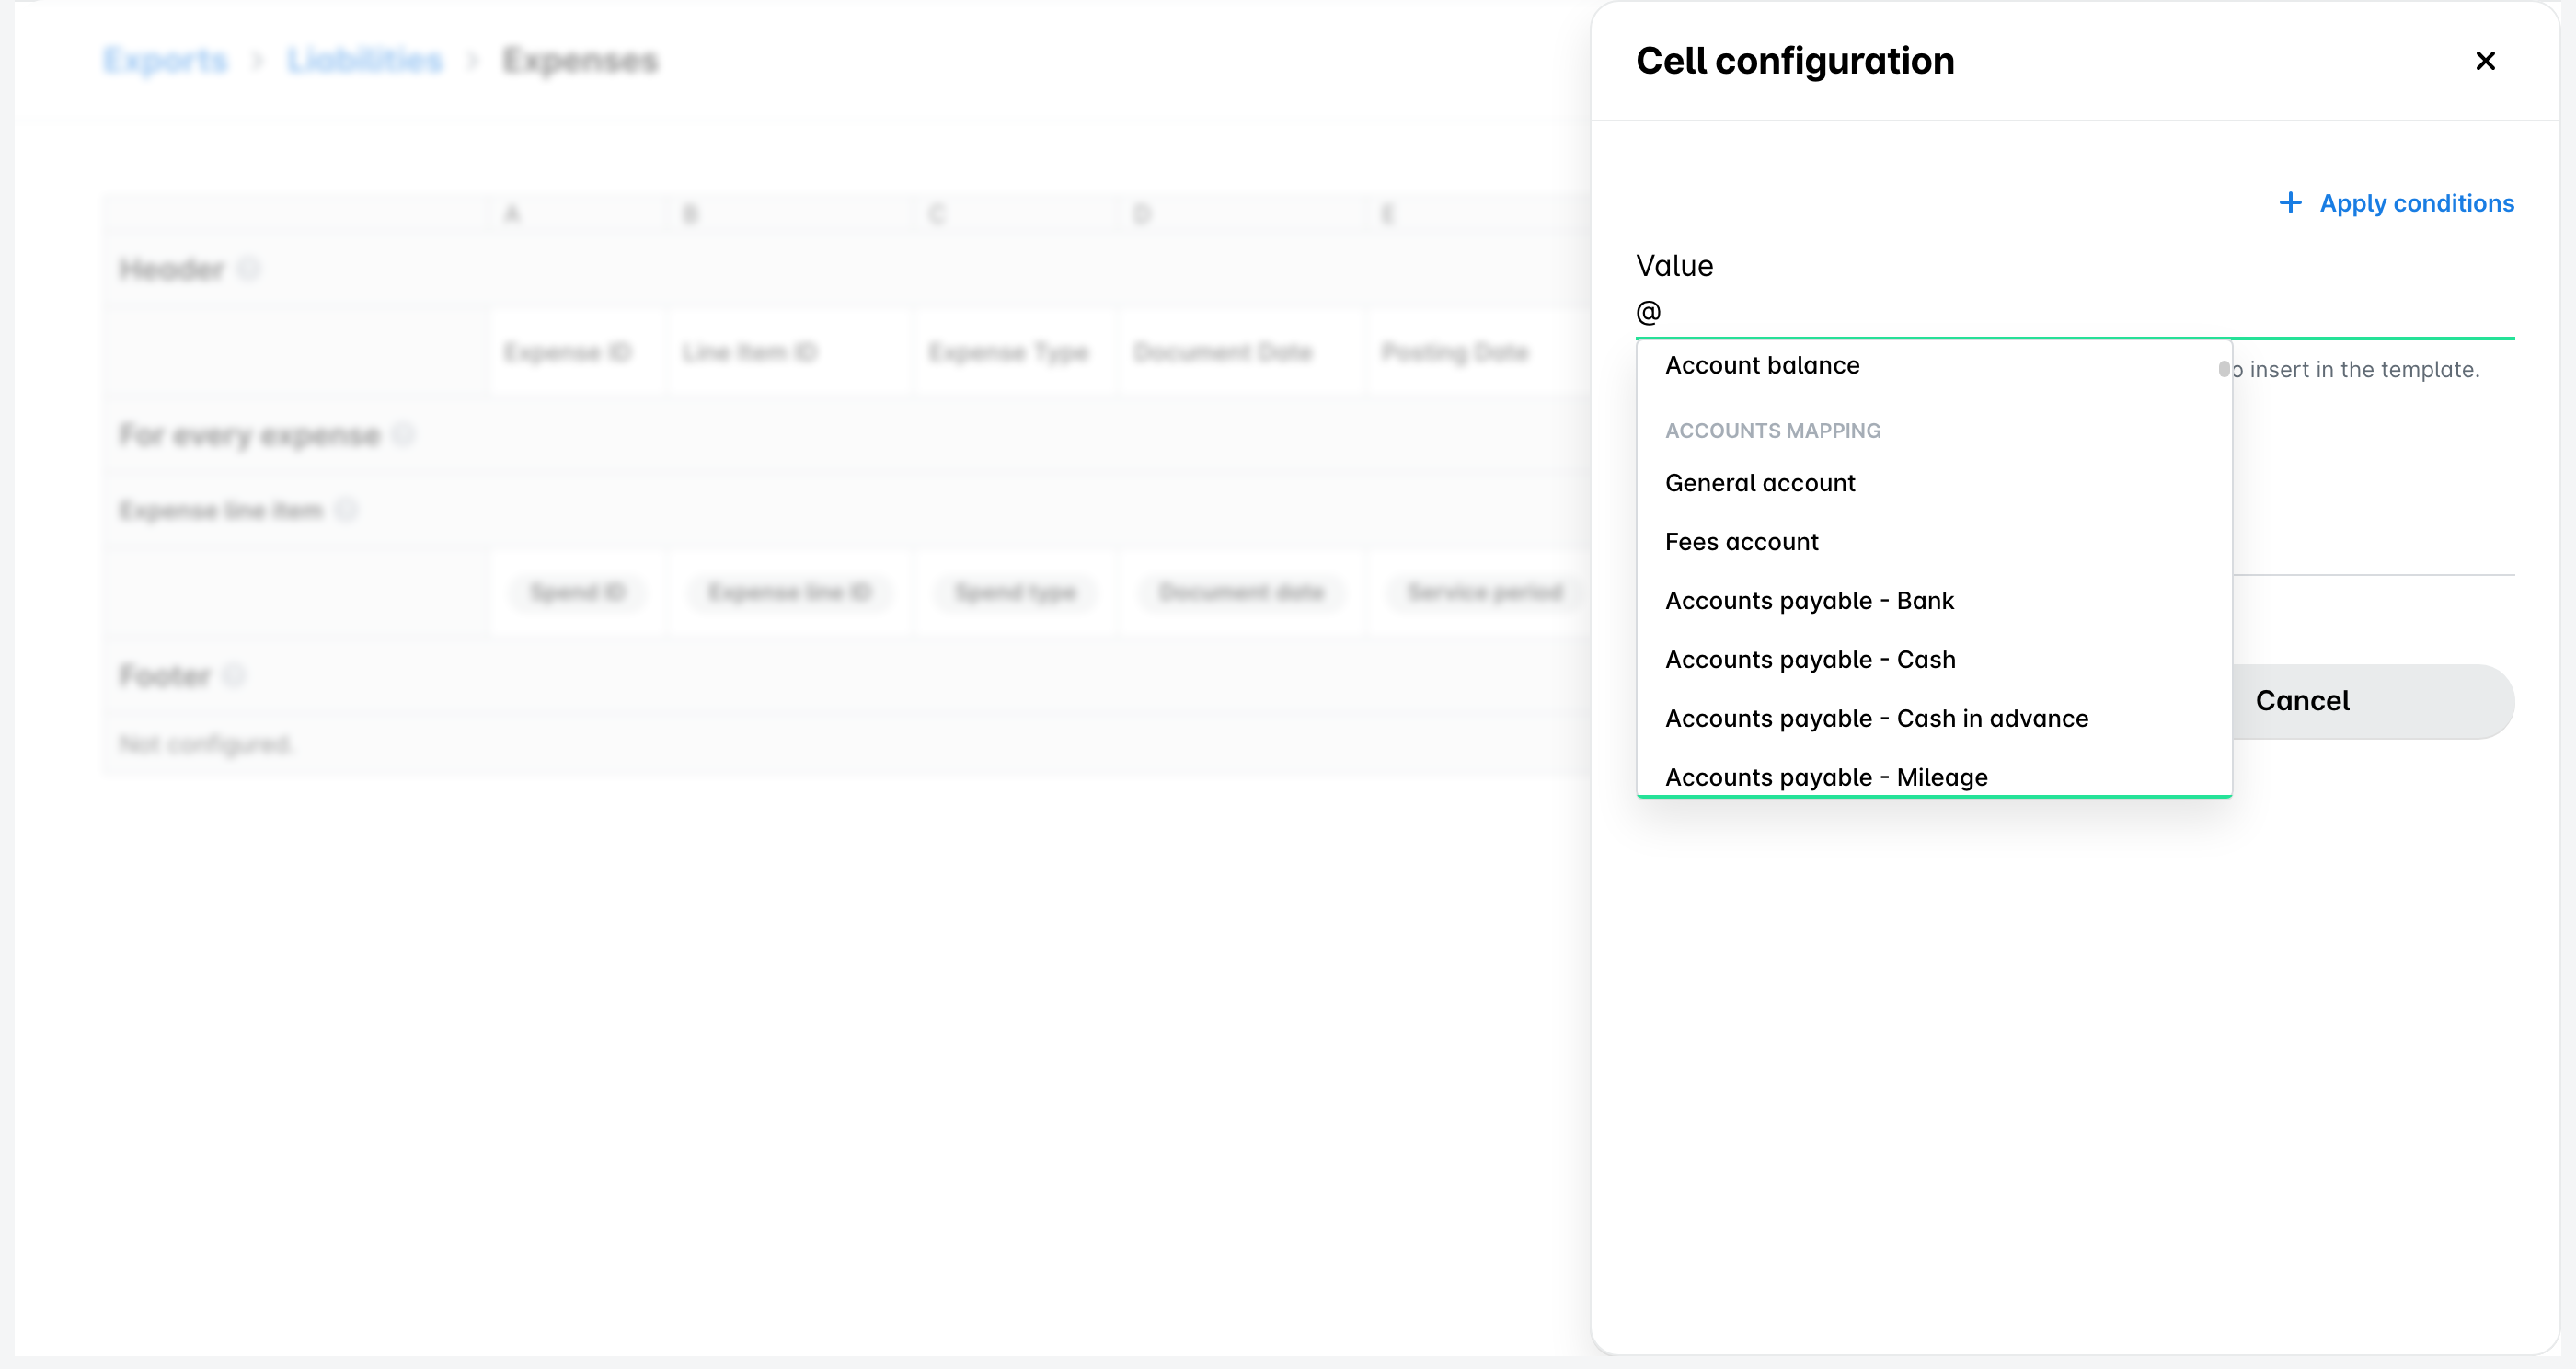Click the Not configured footer text

206,744
